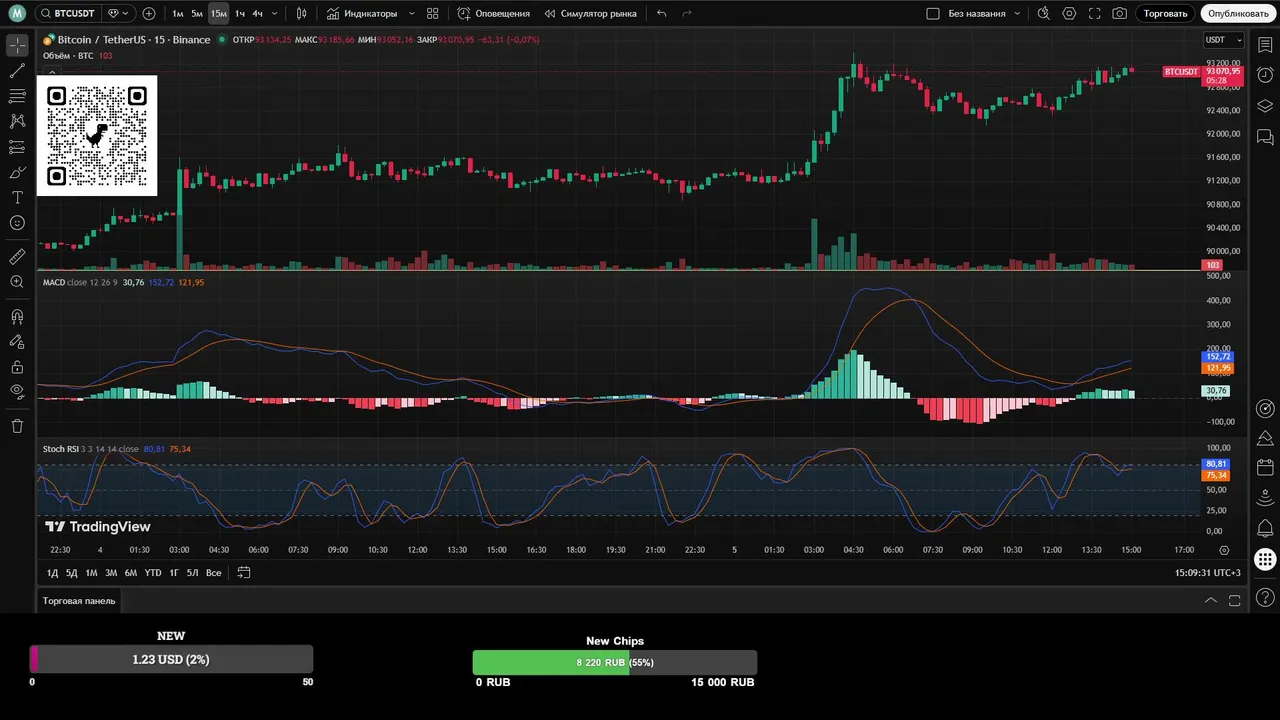Open the forecasting and measurement tools
Viewport: 1280px width, 720px height.
point(17,147)
